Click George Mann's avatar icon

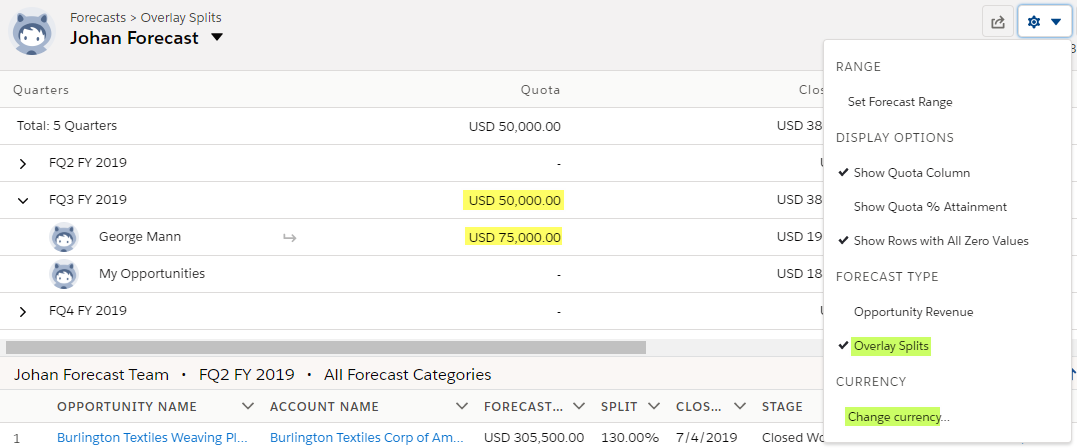pyautogui.click(x=65, y=238)
